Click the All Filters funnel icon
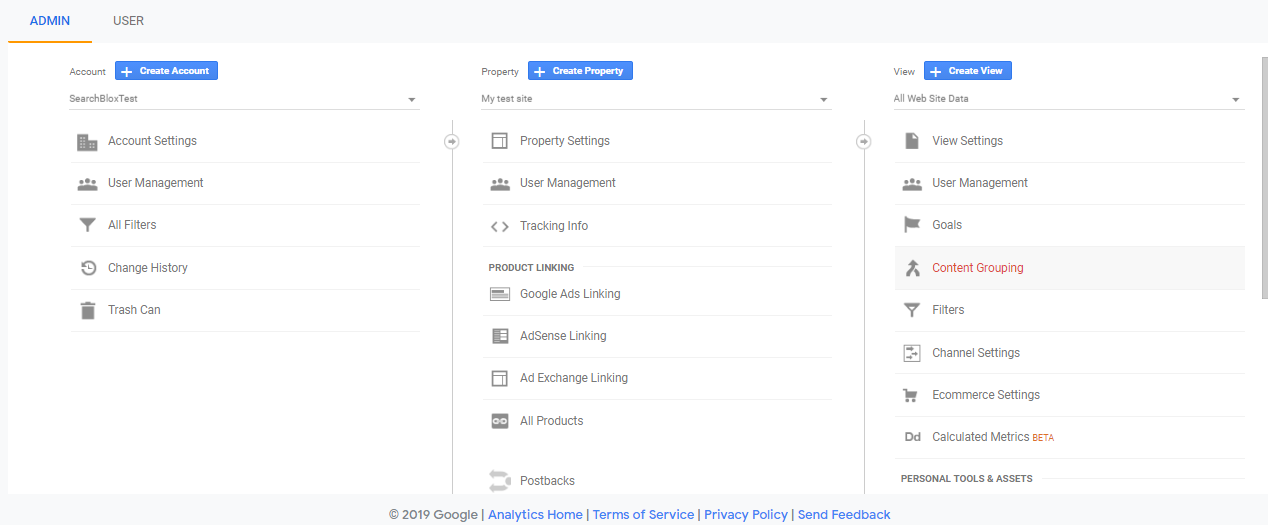This screenshot has width=1268, height=525. (x=88, y=225)
